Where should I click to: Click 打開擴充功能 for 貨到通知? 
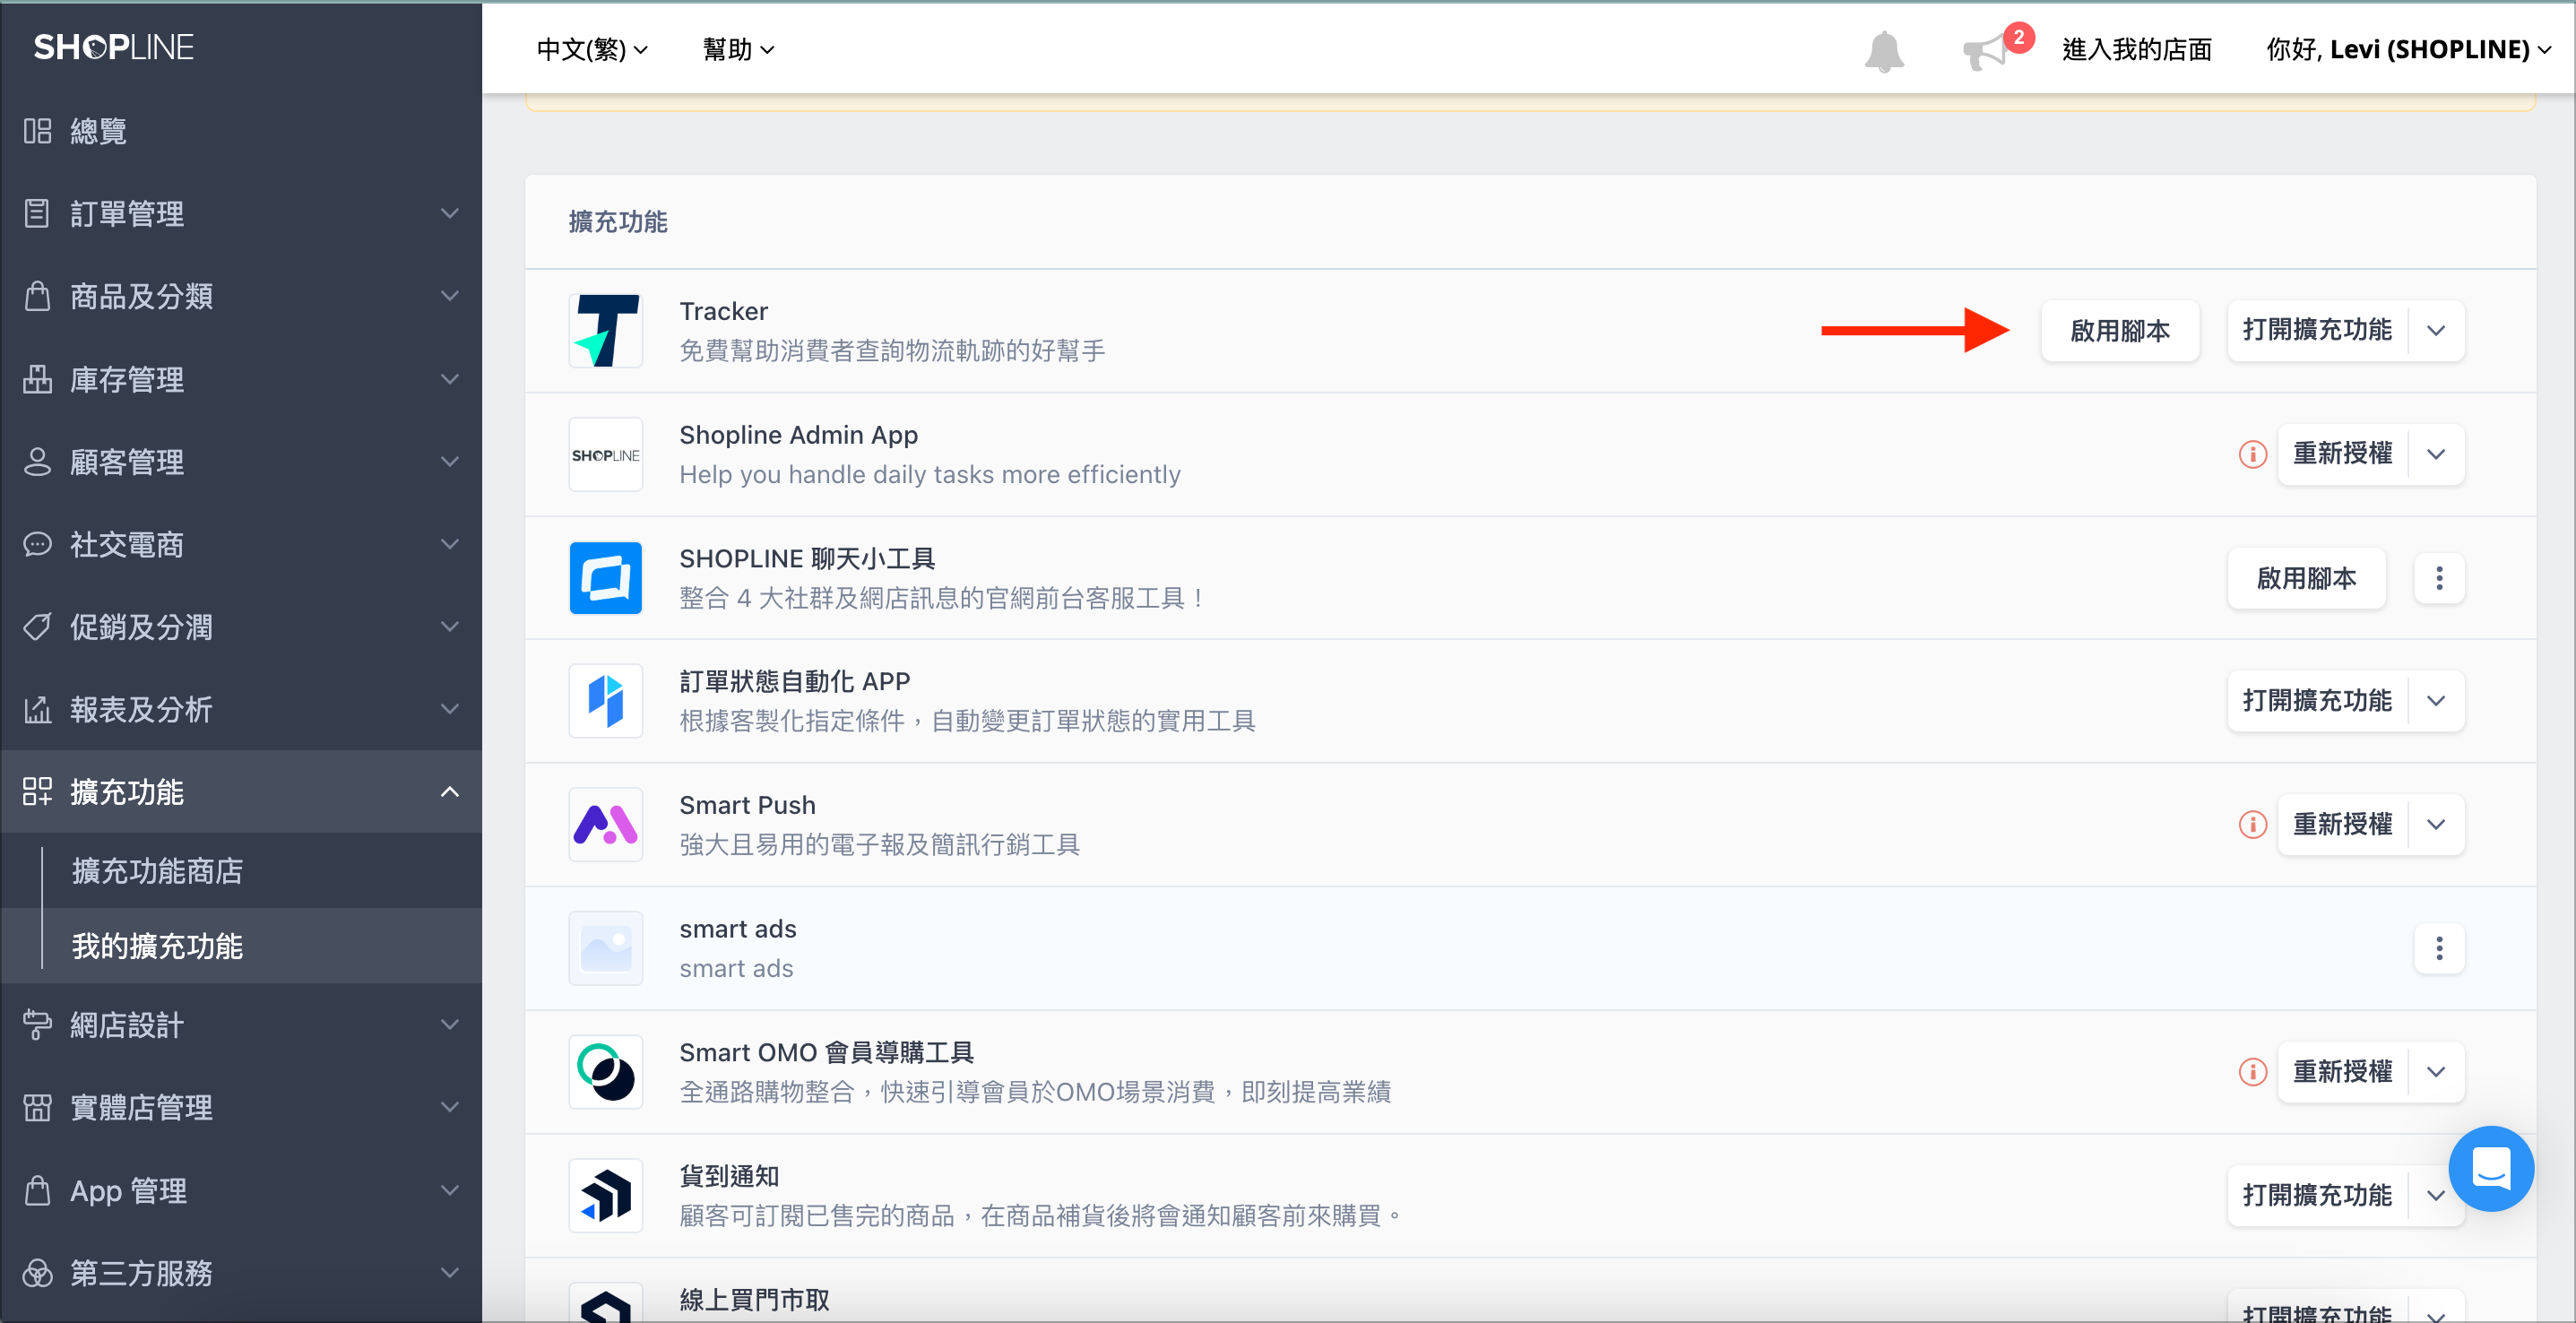[2318, 1196]
